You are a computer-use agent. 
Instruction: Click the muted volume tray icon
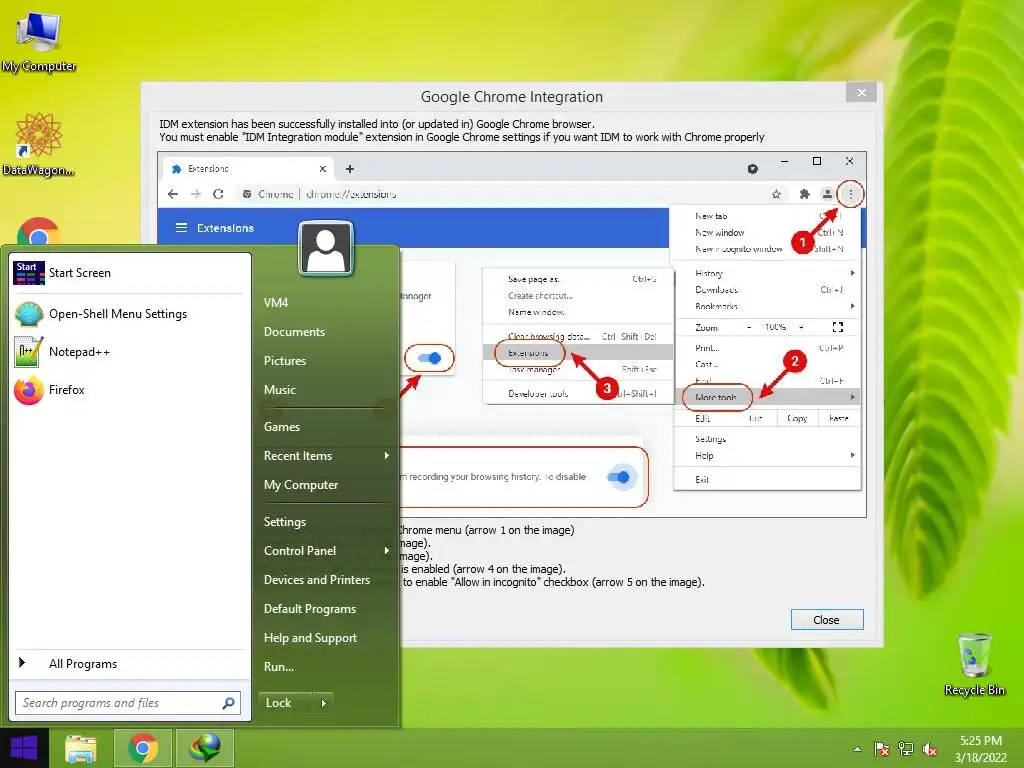pos(930,749)
